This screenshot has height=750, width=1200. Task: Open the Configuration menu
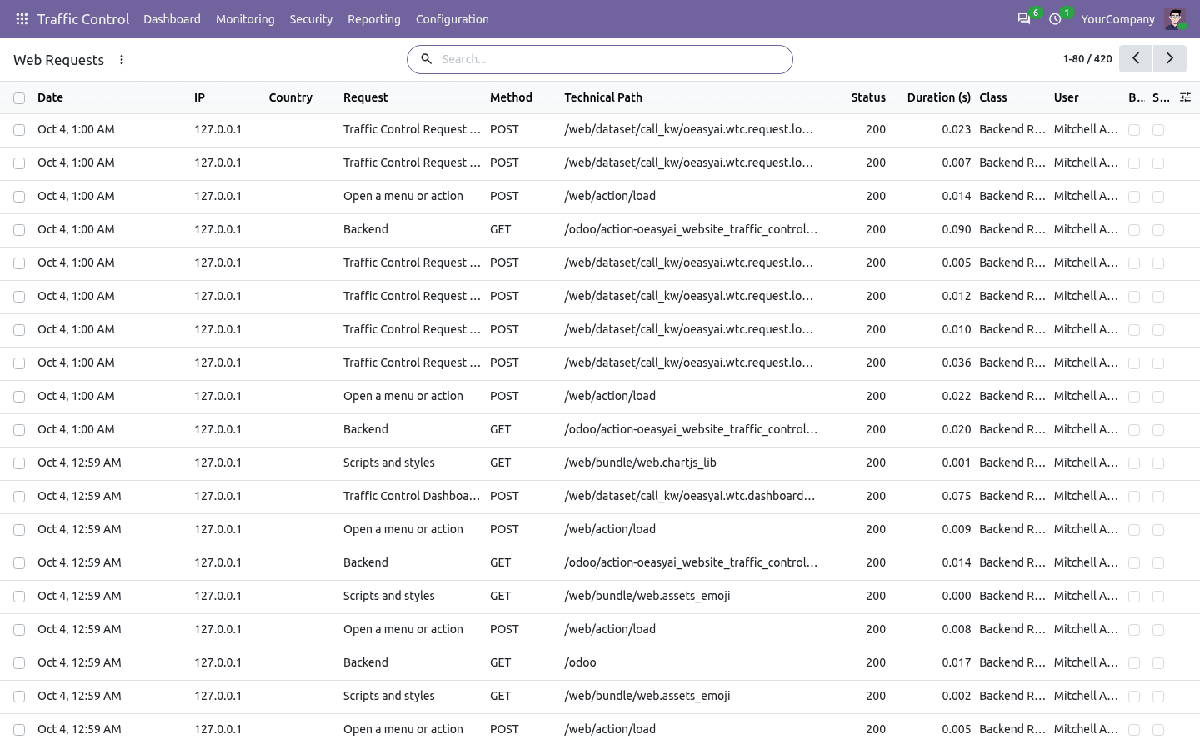pyautogui.click(x=452, y=19)
